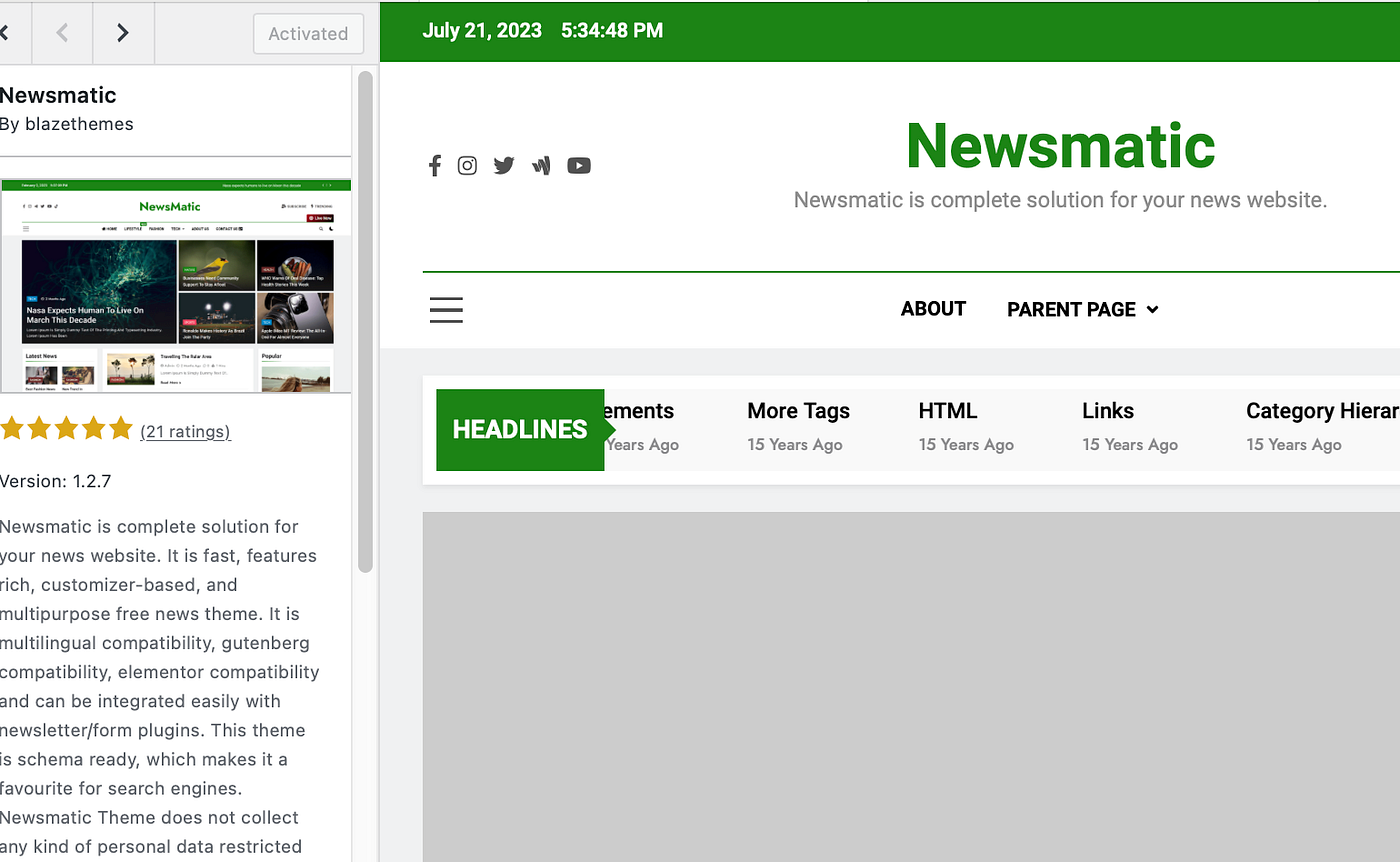Go to the previous theme arrow
The image size is (1400, 862).
[x=62, y=33]
